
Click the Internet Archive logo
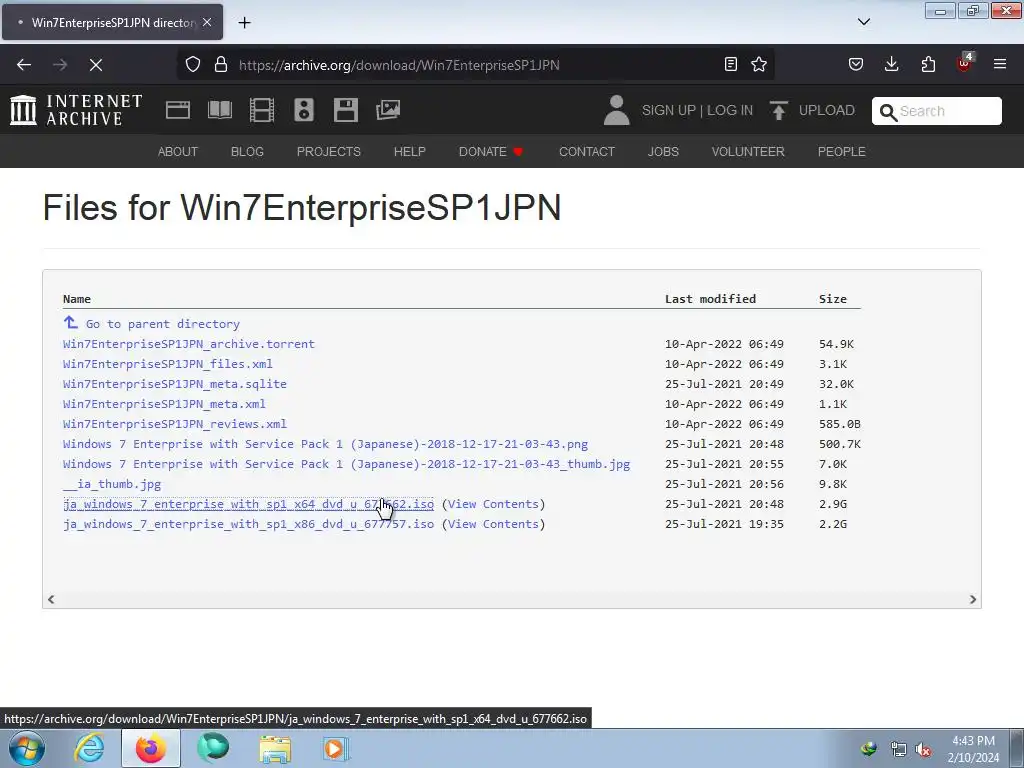click(76, 110)
